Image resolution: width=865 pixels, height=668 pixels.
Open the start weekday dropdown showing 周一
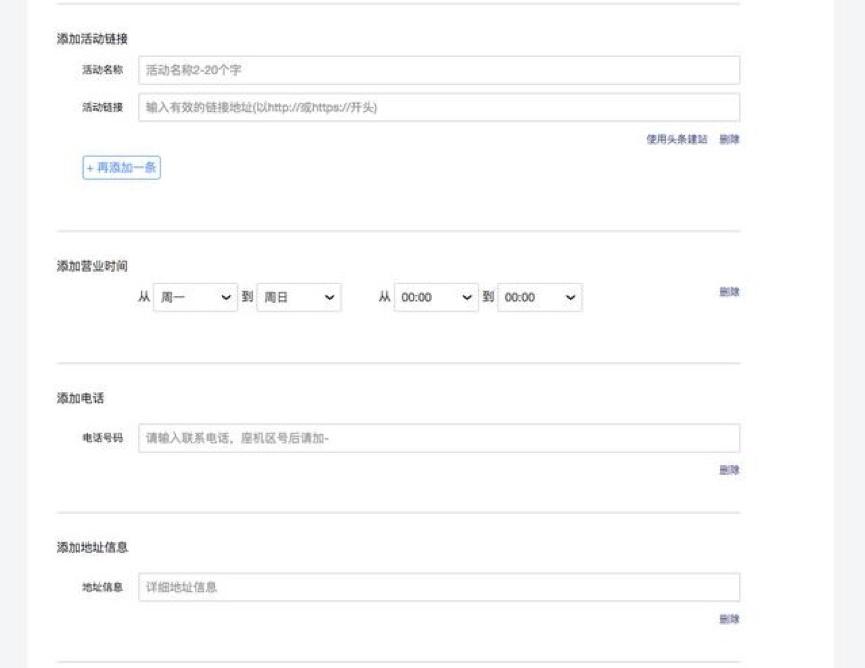pyautogui.click(x=196, y=297)
